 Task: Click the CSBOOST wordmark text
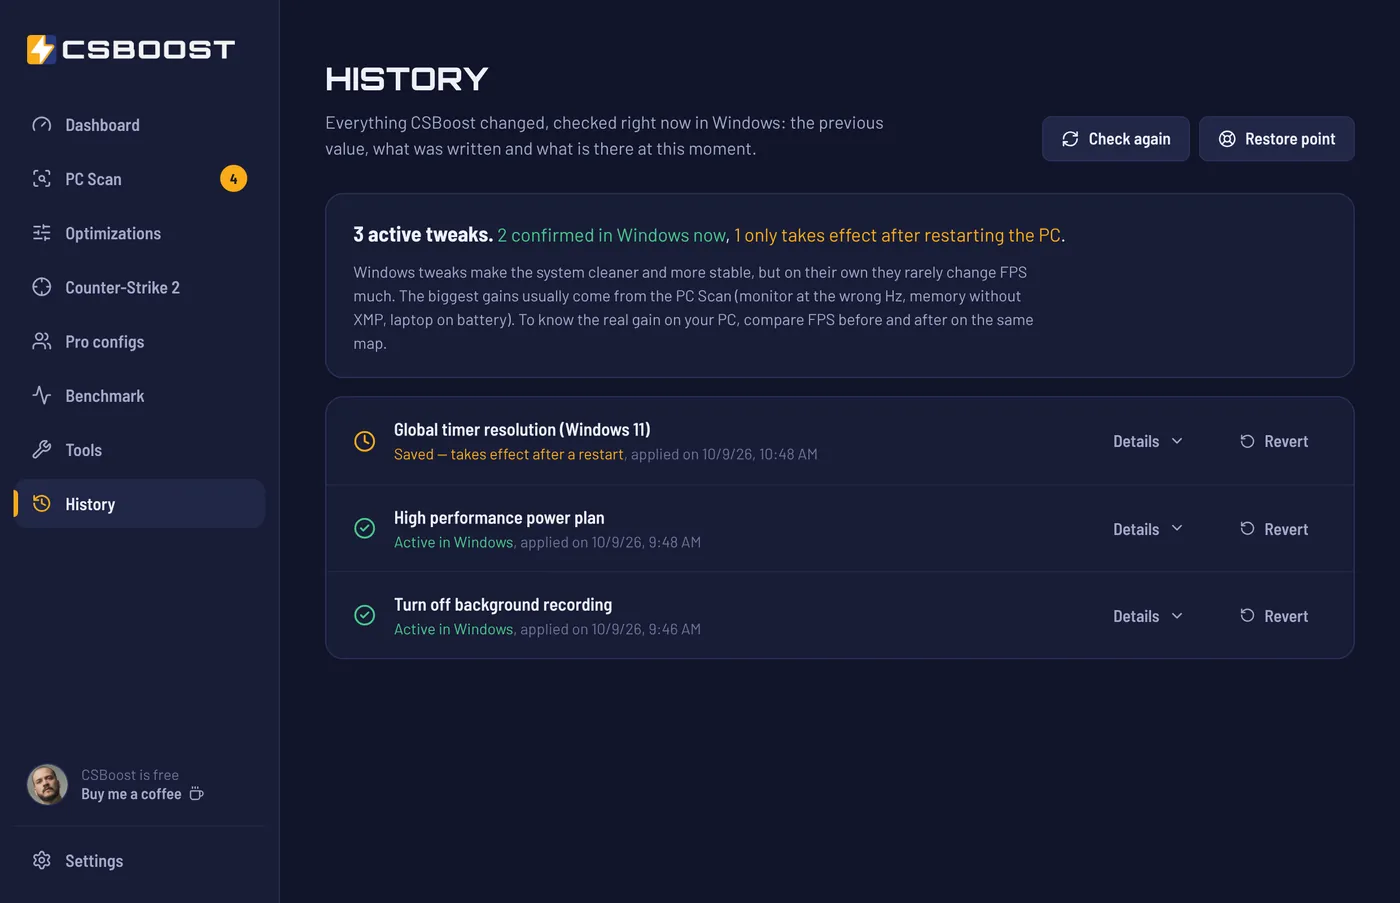(x=148, y=49)
